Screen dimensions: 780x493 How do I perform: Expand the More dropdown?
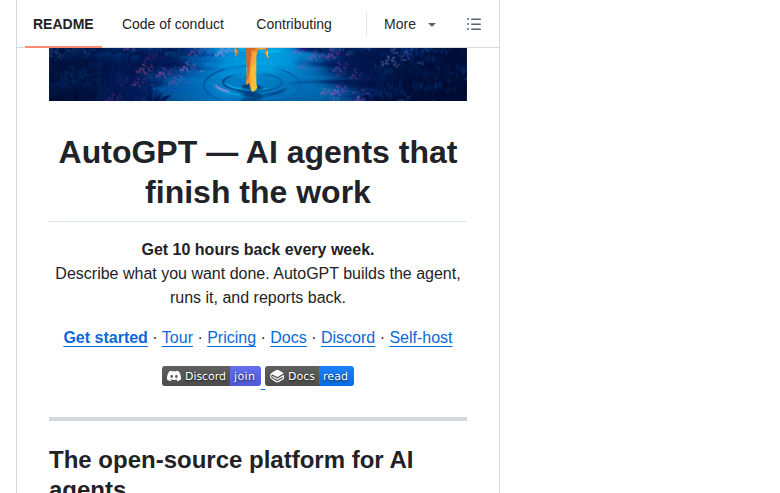tap(410, 24)
